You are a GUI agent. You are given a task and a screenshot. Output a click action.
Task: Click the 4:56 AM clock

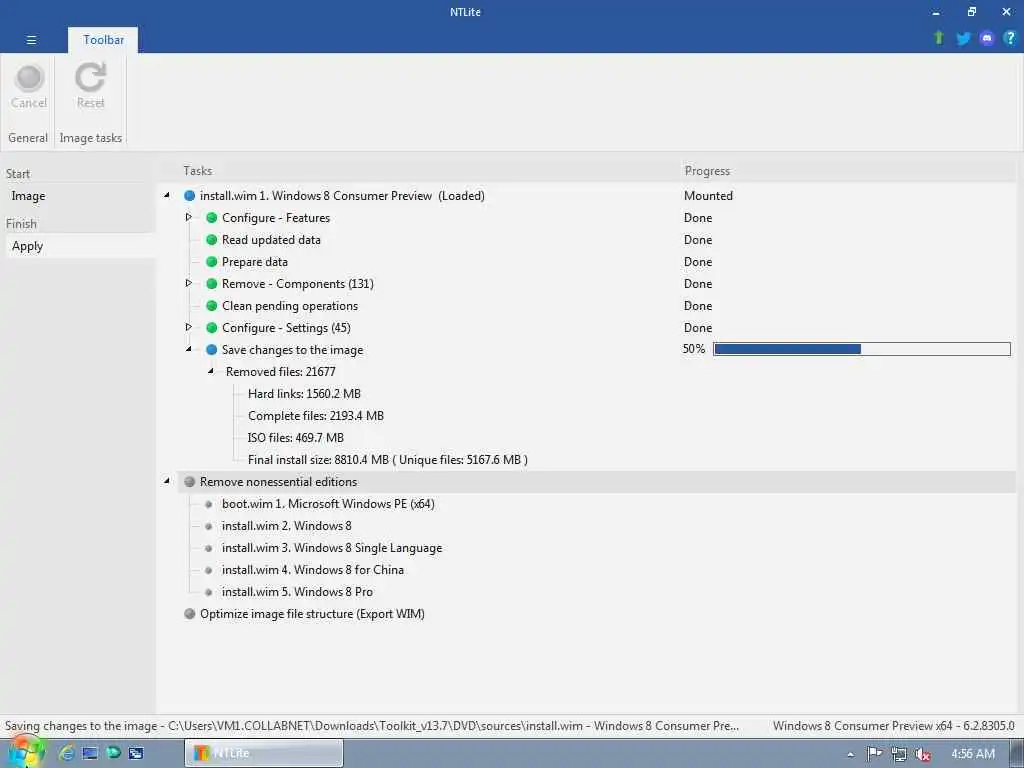click(973, 754)
